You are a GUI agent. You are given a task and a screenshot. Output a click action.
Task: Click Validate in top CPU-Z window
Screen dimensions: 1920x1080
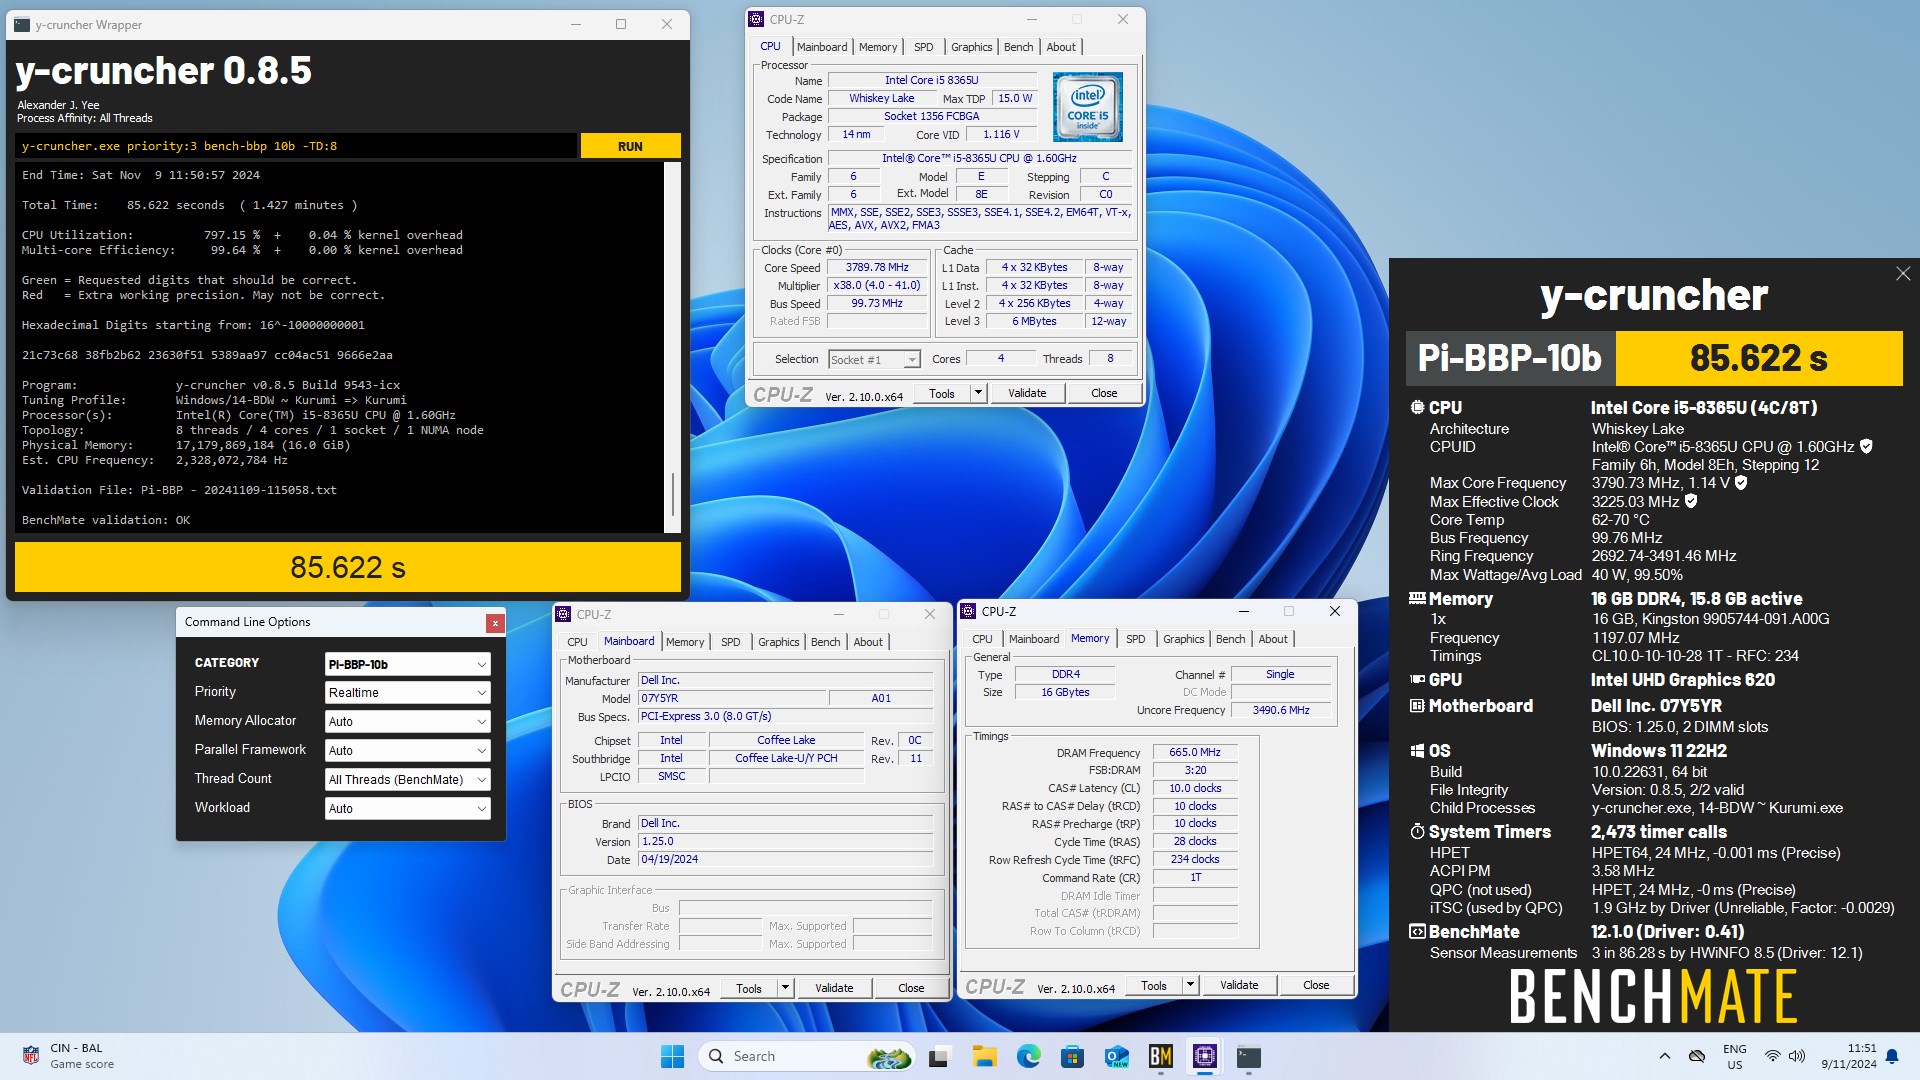pos(1027,394)
